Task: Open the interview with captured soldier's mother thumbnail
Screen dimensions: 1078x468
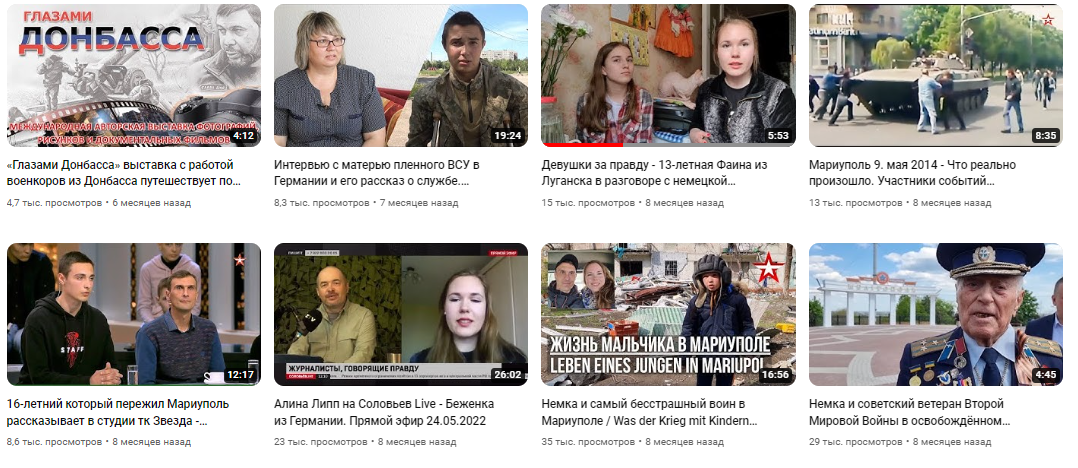Action: pyautogui.click(x=401, y=76)
